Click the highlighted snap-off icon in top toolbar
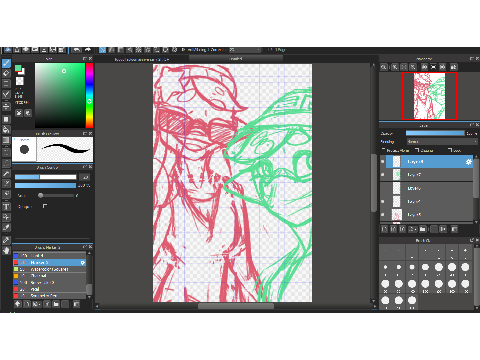Viewport: 480px width, 360px height. pyautogui.click(x=102, y=50)
